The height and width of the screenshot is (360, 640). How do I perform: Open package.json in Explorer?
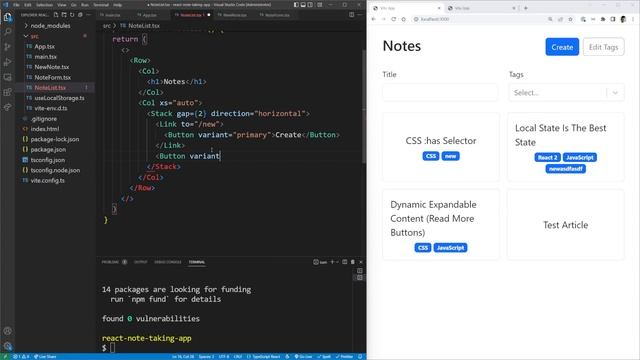coord(48,149)
